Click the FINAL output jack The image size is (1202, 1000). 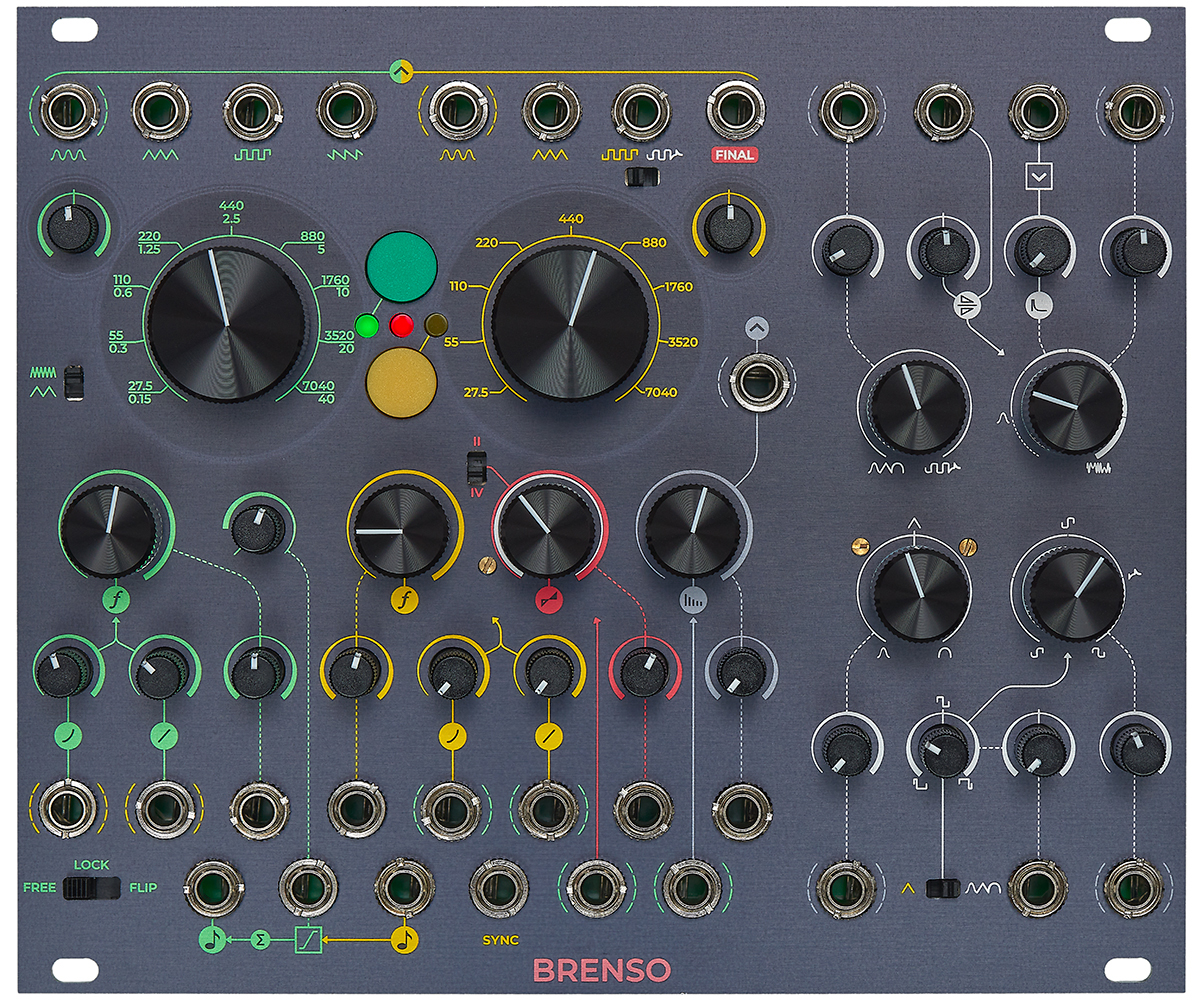pyautogui.click(x=733, y=111)
